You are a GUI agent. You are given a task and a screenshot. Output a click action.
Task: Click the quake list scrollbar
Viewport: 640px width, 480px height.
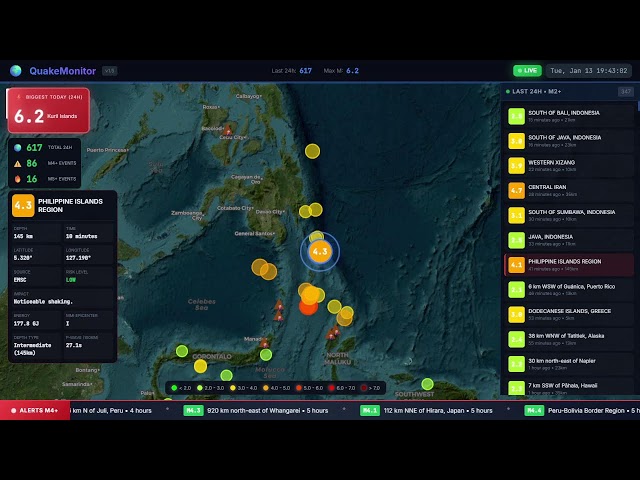638,105
